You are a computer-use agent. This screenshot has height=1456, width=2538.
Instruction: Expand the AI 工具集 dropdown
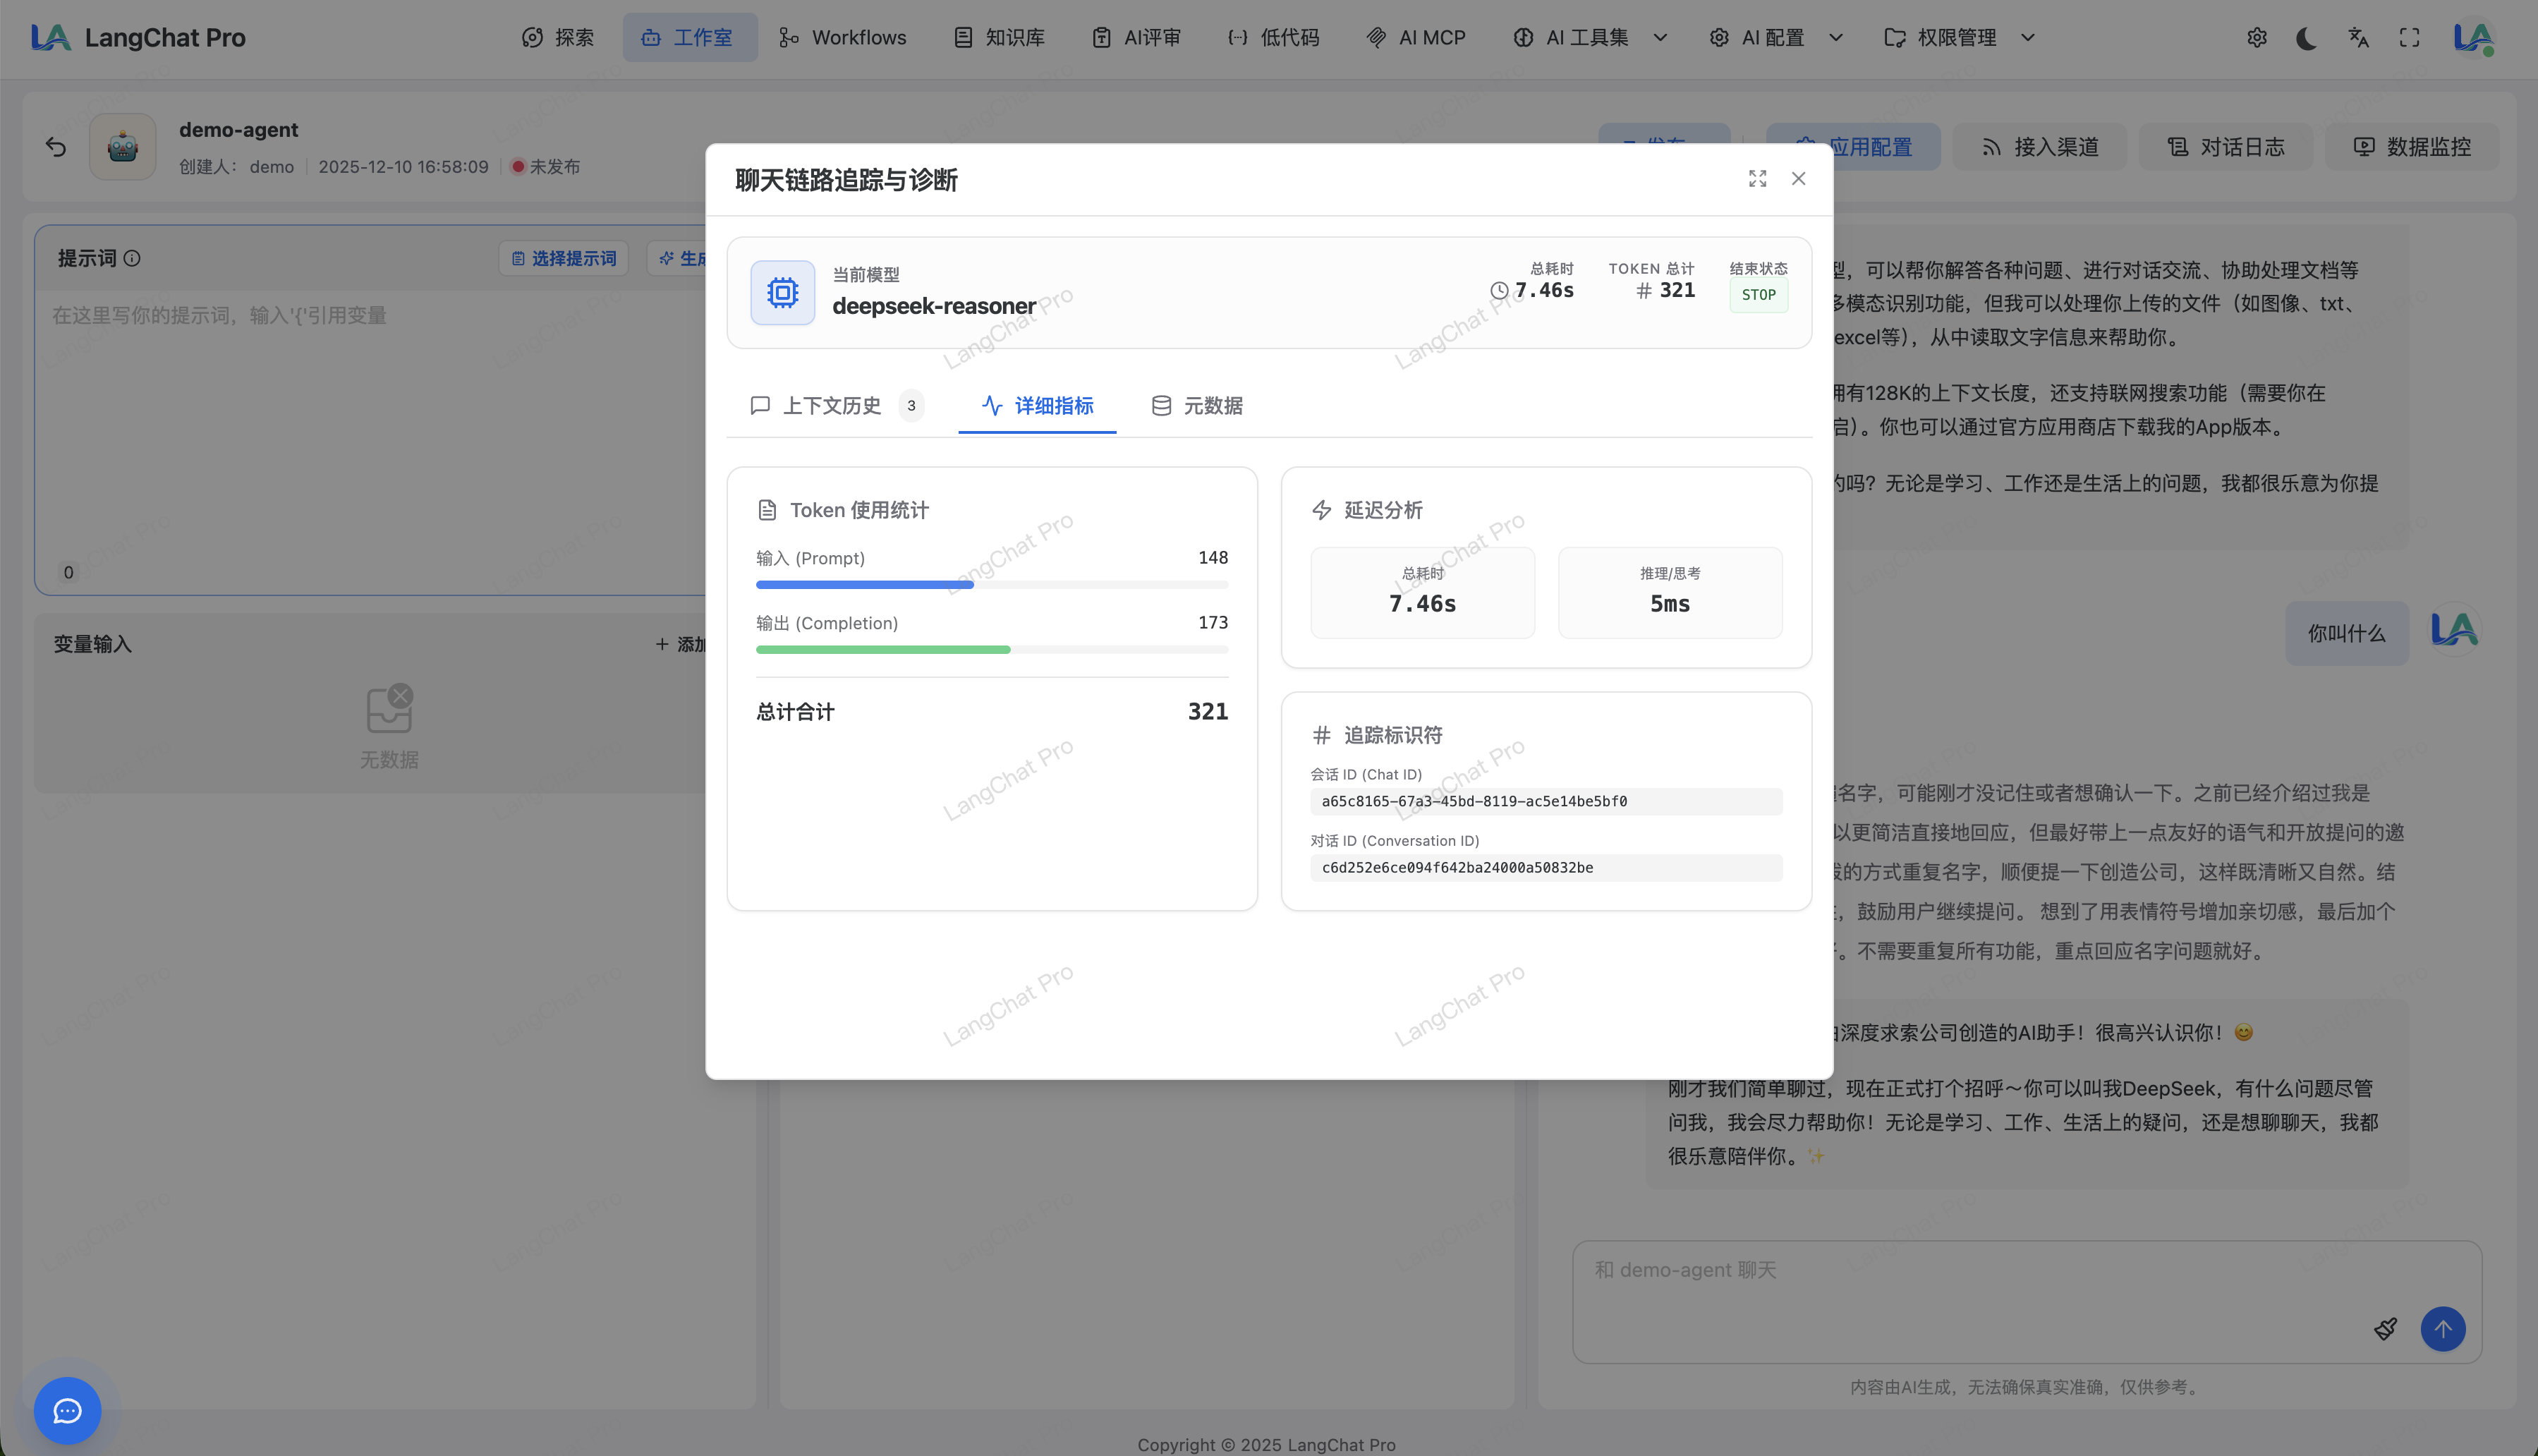click(x=1590, y=38)
